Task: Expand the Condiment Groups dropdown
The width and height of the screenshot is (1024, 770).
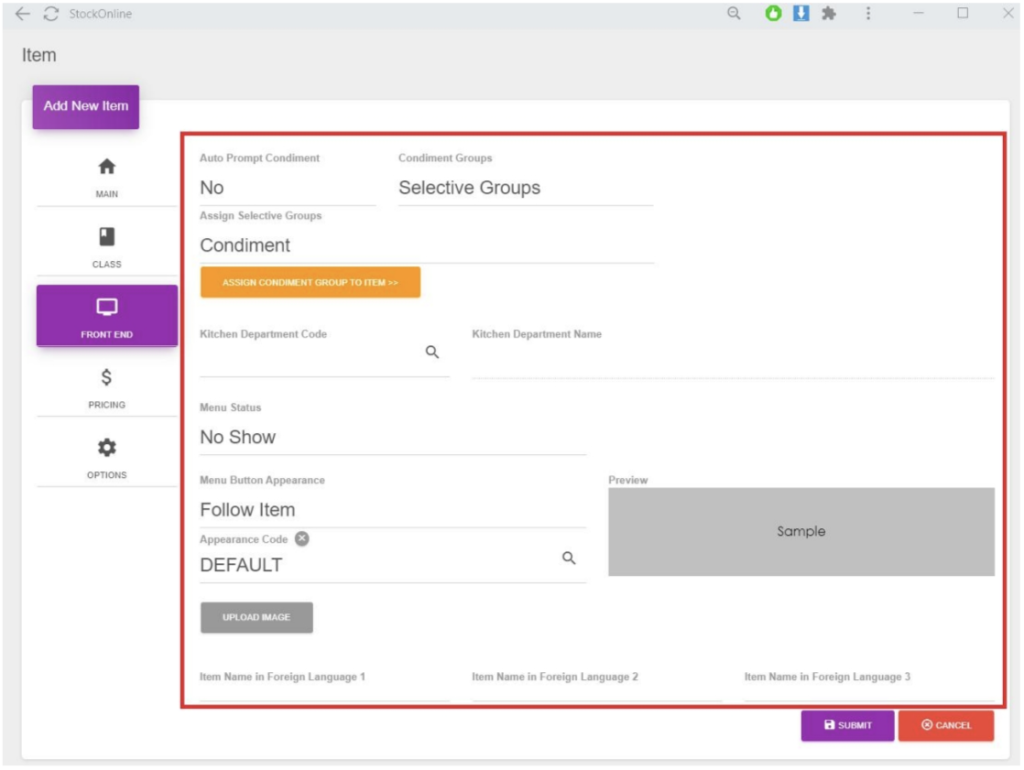Action: point(524,188)
